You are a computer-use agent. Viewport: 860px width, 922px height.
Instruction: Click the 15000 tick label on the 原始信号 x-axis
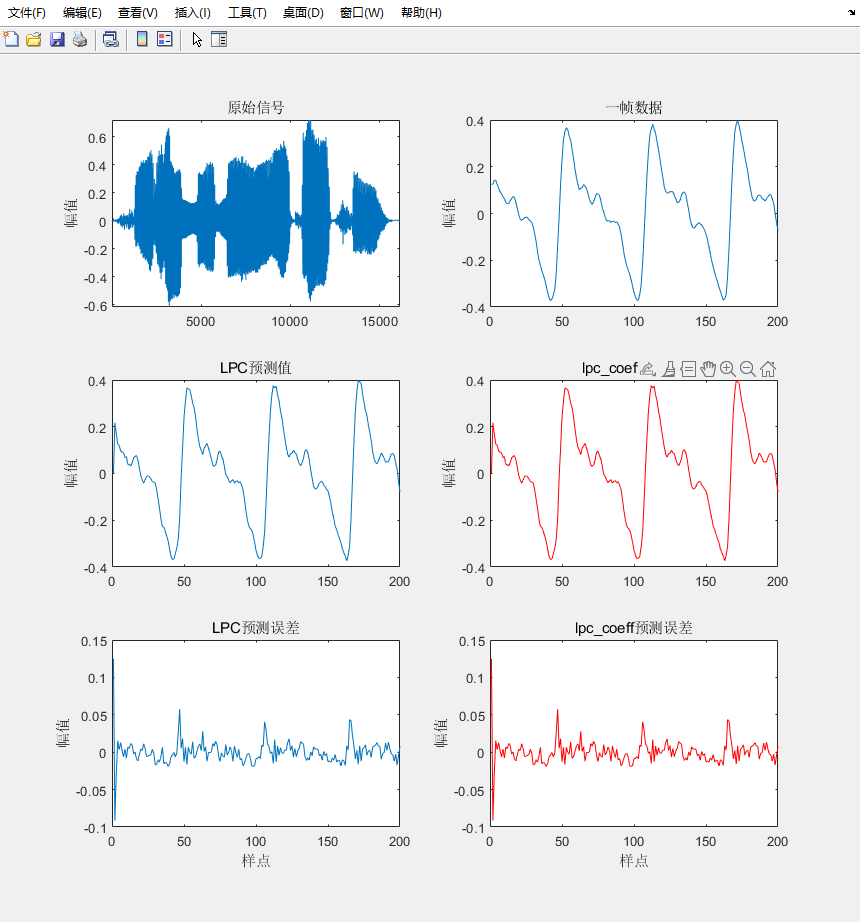tap(380, 322)
